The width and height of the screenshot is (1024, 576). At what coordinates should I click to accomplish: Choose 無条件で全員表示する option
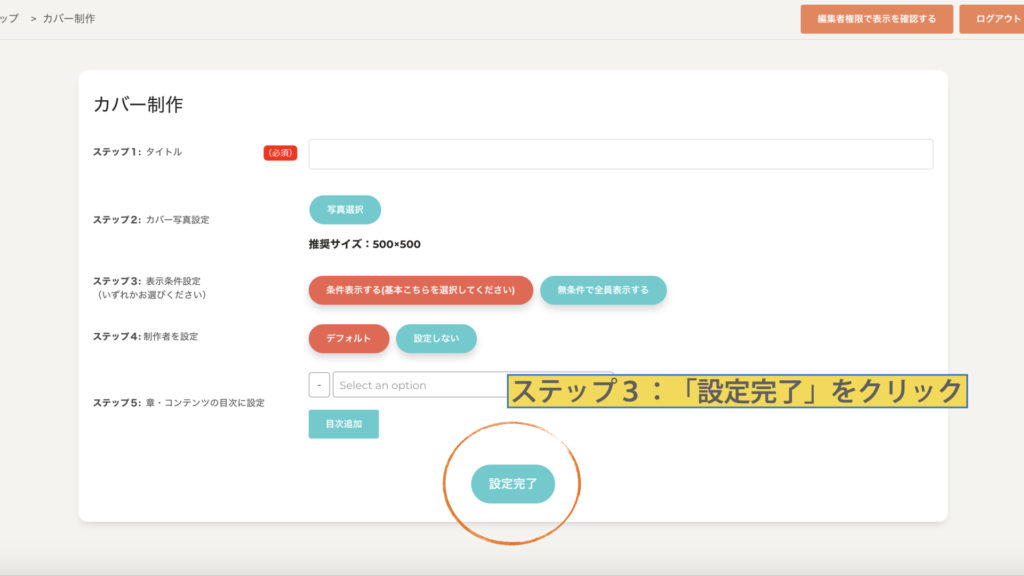(602, 290)
